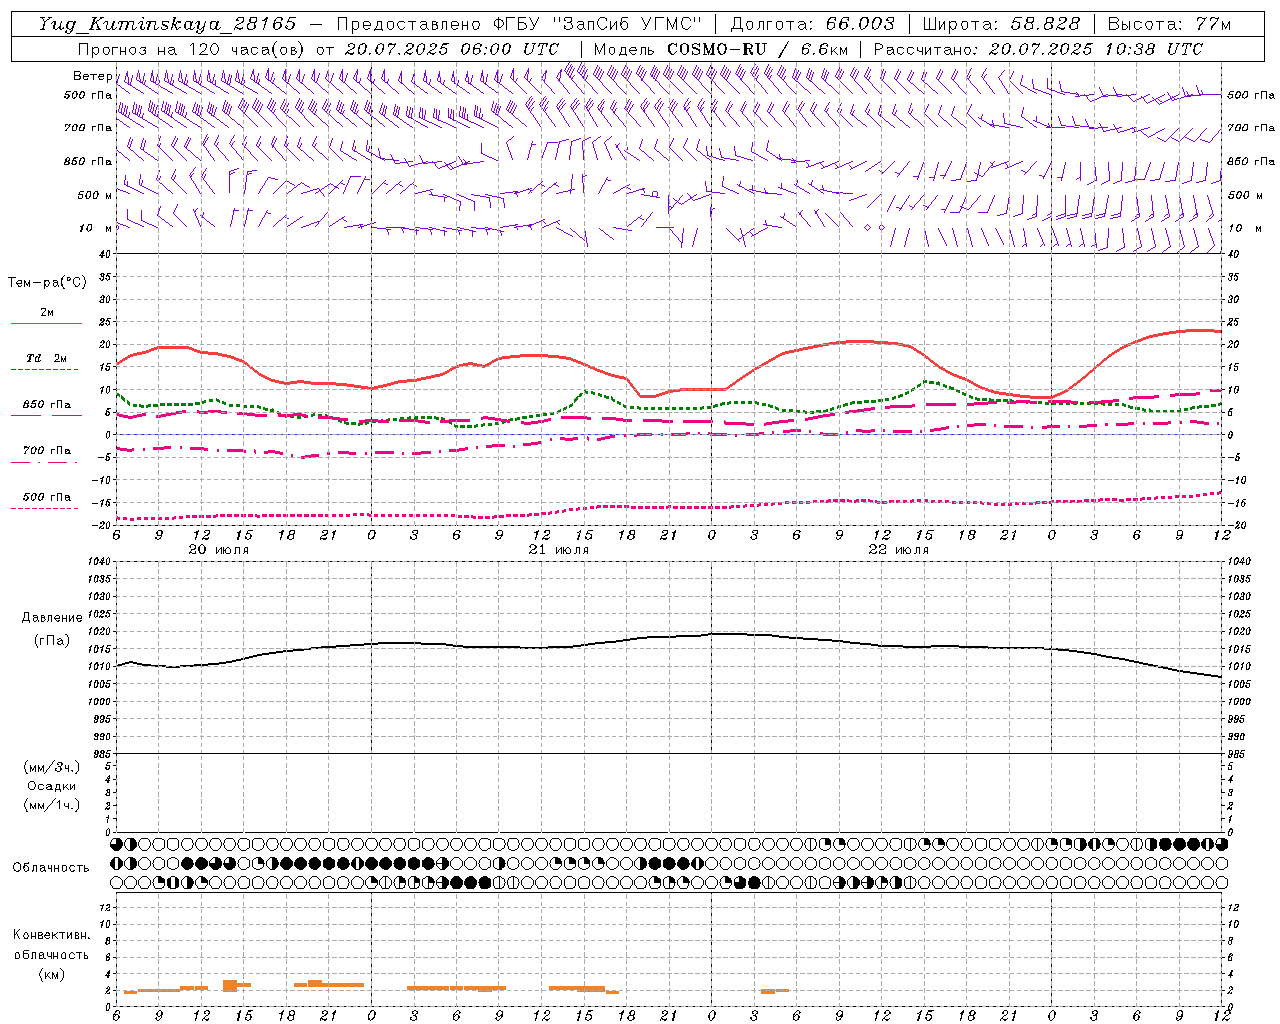Click the 21 июля date label
The height and width of the screenshot is (1024, 1280).
point(559,550)
